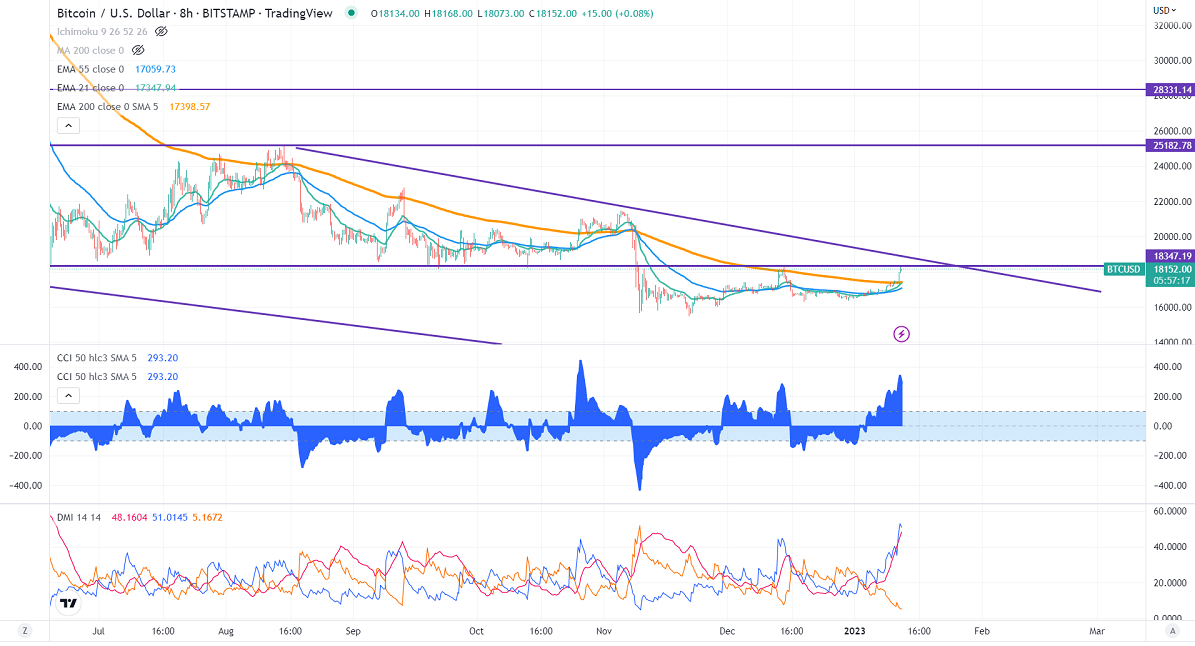Open the USD currency dropdown
The width and height of the screenshot is (1195, 646).
pos(1165,11)
